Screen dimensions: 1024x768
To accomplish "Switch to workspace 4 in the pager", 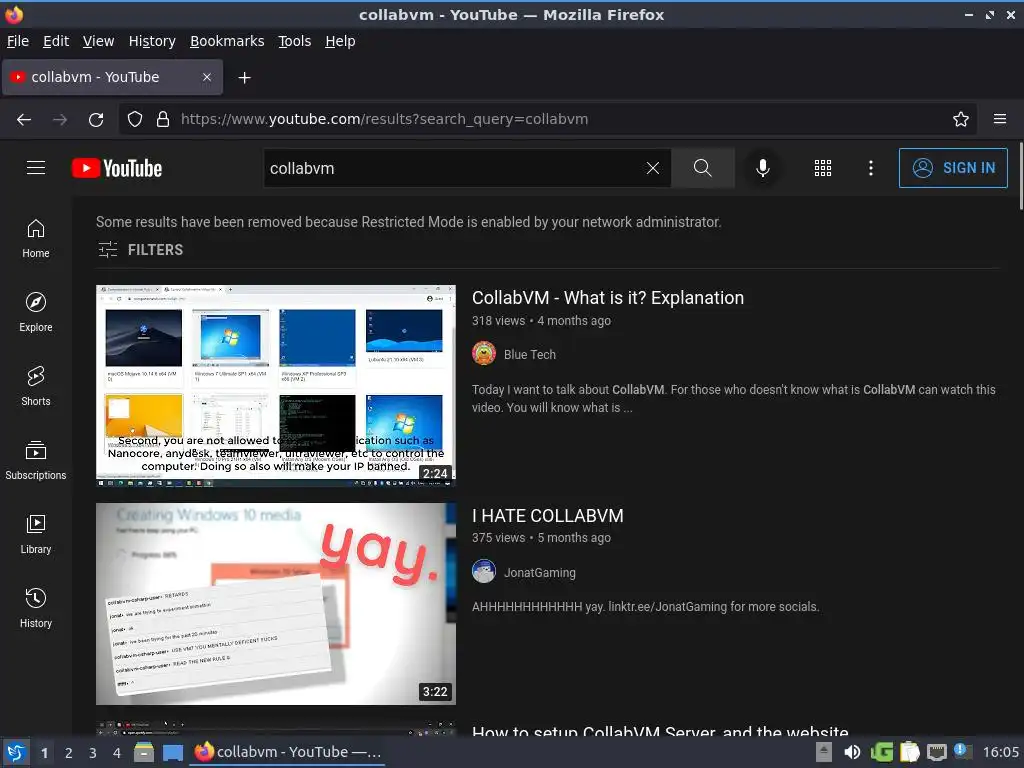I will pyautogui.click(x=117, y=753).
